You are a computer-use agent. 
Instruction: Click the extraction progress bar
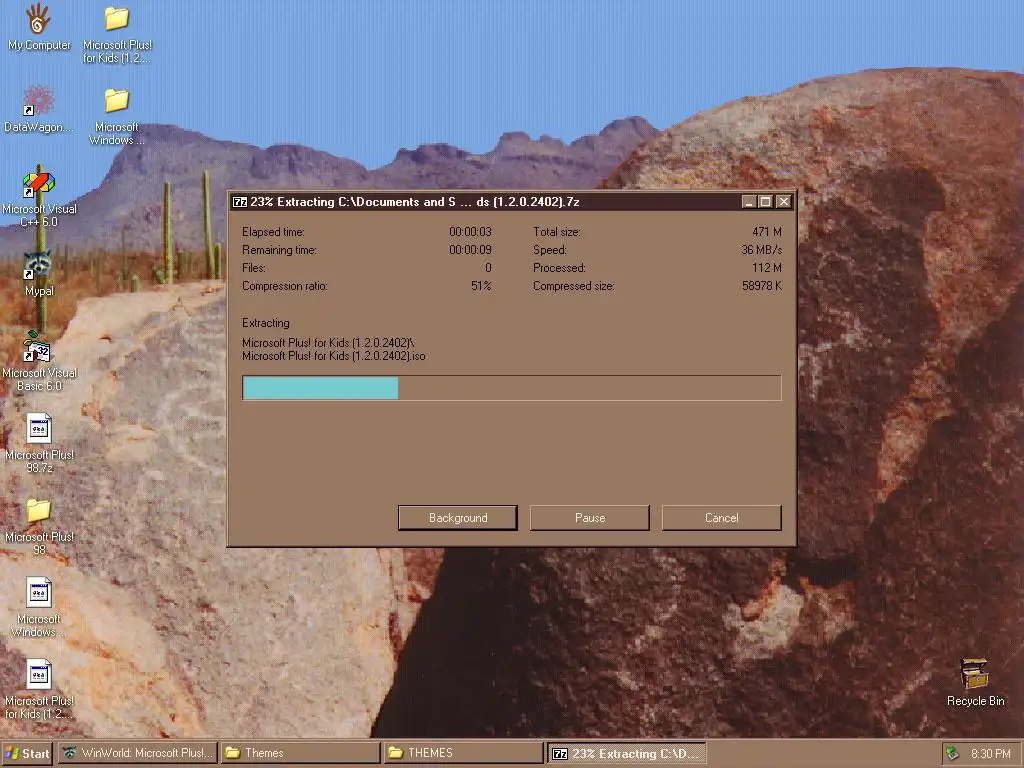[x=512, y=388]
